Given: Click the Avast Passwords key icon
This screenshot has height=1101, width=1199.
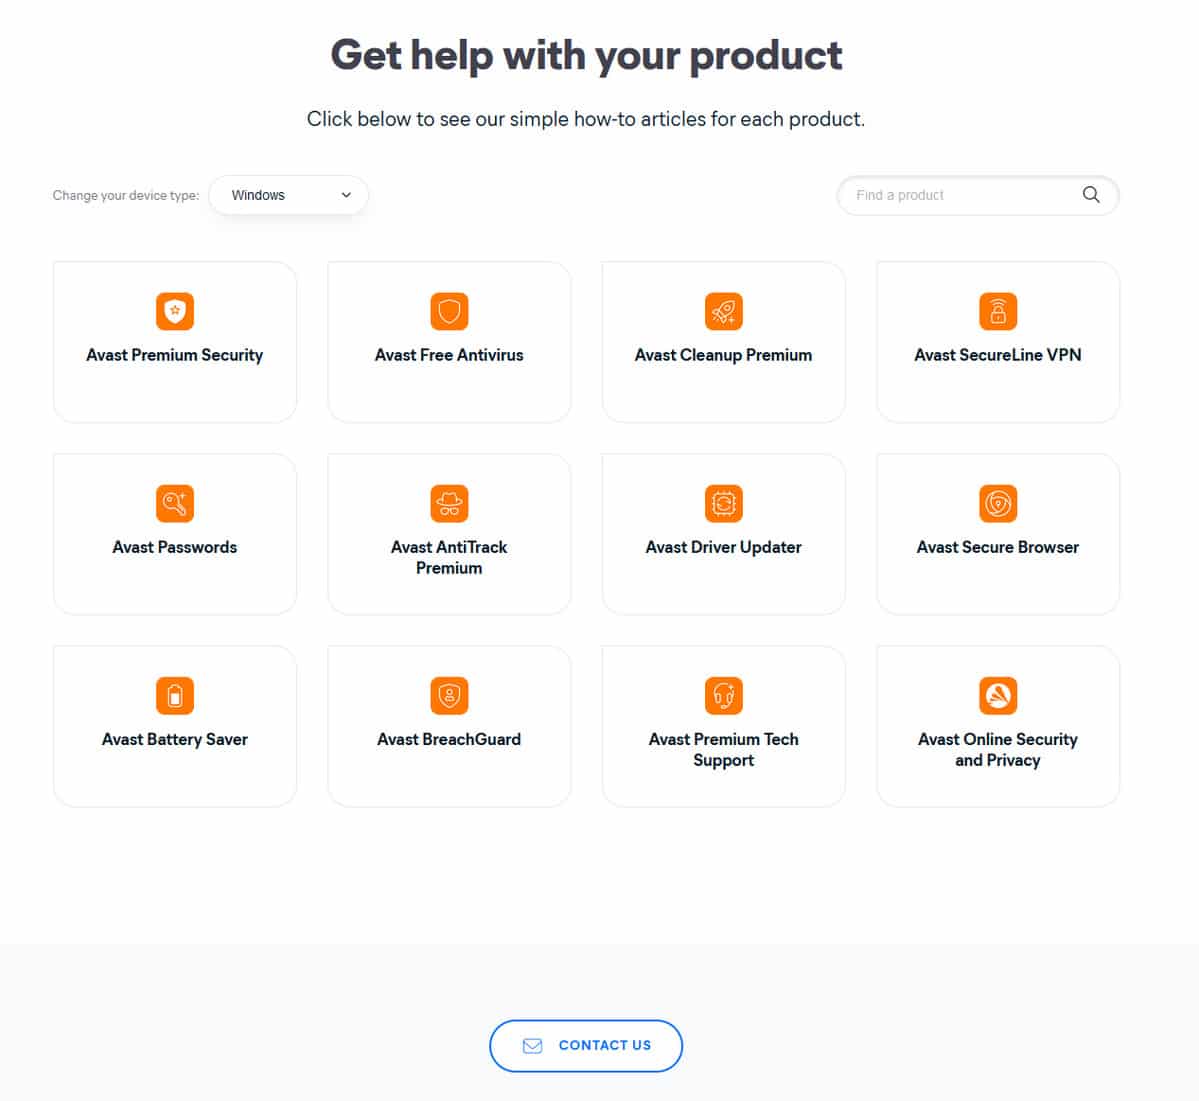Looking at the screenshot, I should click(175, 503).
